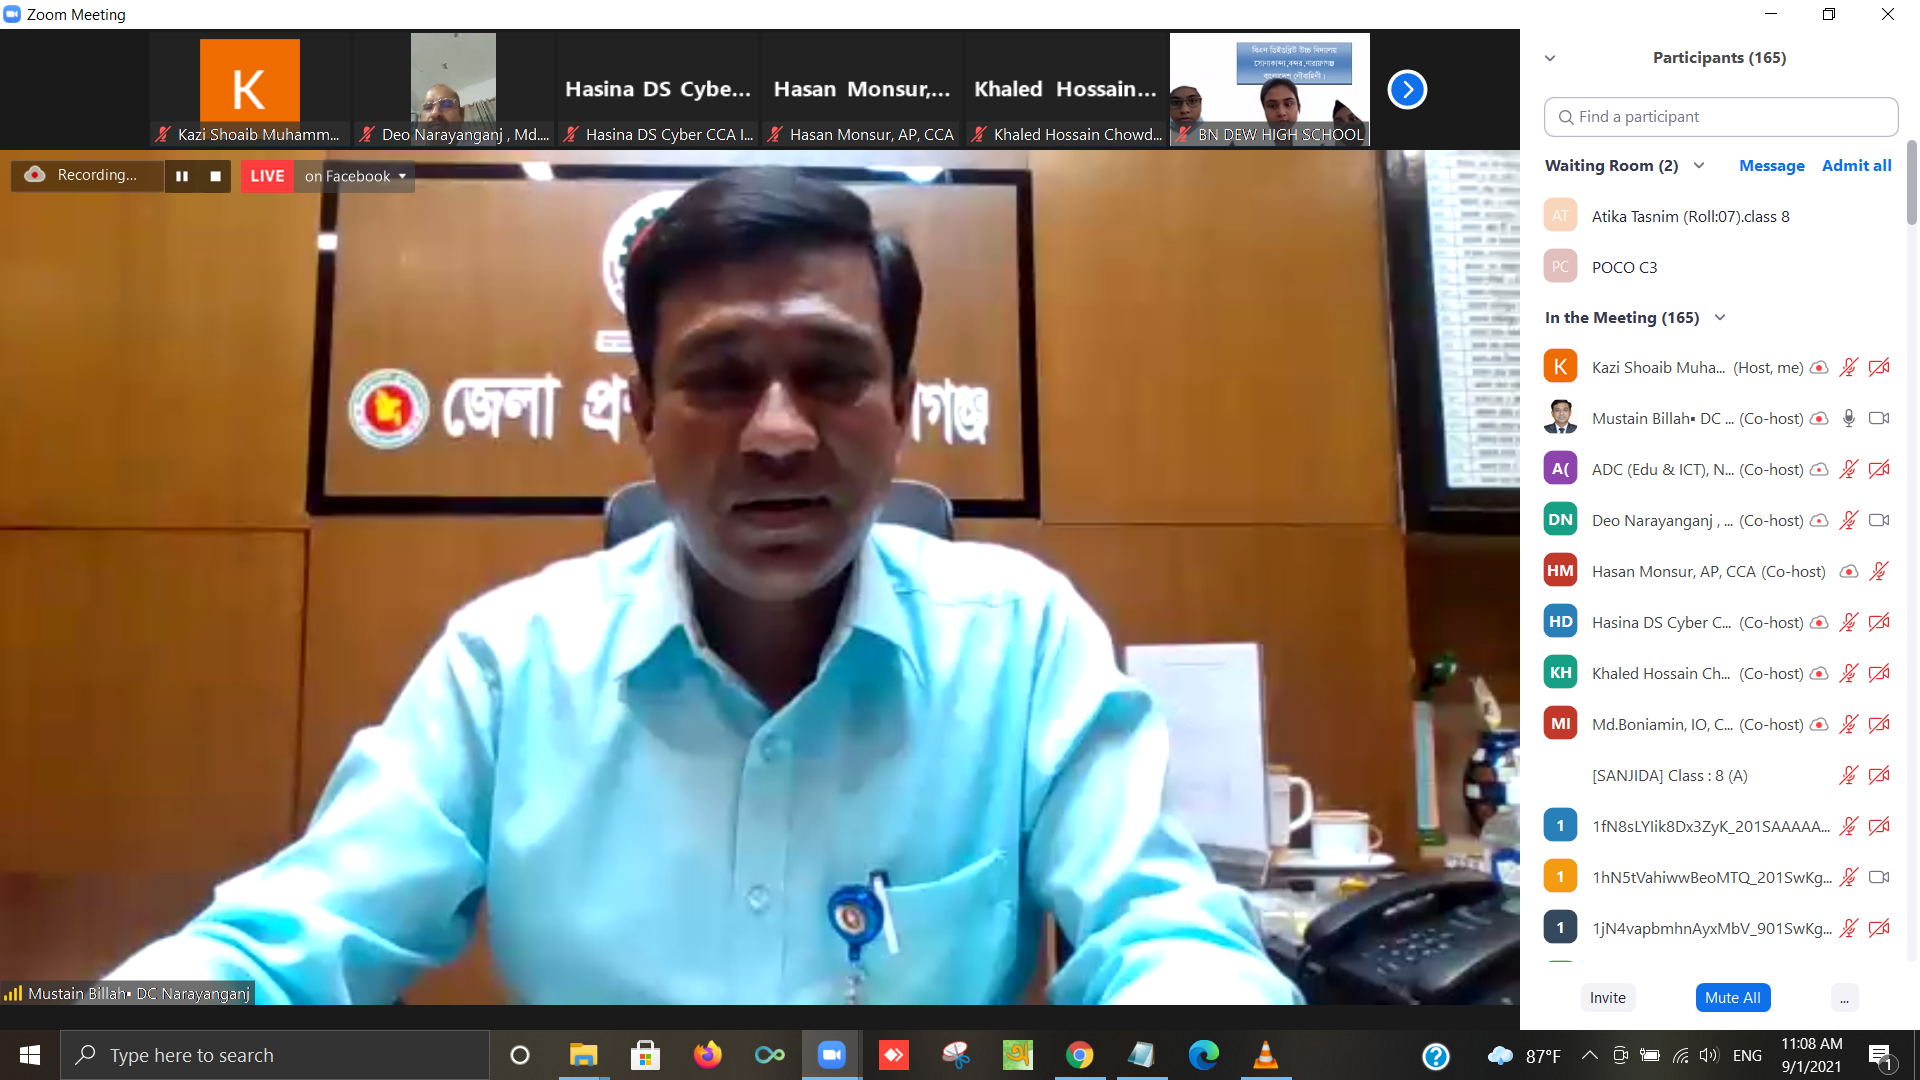The width and height of the screenshot is (1920, 1080).
Task: Click the Windows taskbar search box
Action: pyautogui.click(x=275, y=1055)
